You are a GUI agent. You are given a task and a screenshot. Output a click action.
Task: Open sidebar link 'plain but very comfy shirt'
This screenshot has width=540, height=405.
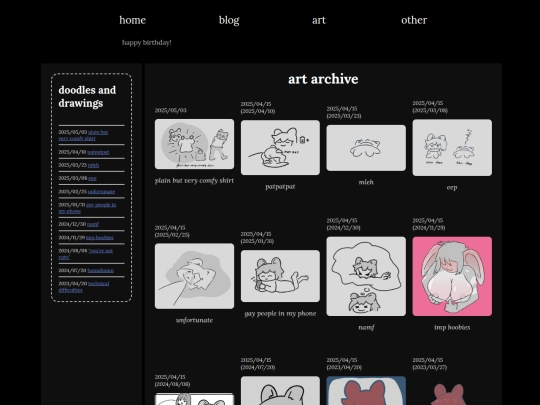[83, 135]
